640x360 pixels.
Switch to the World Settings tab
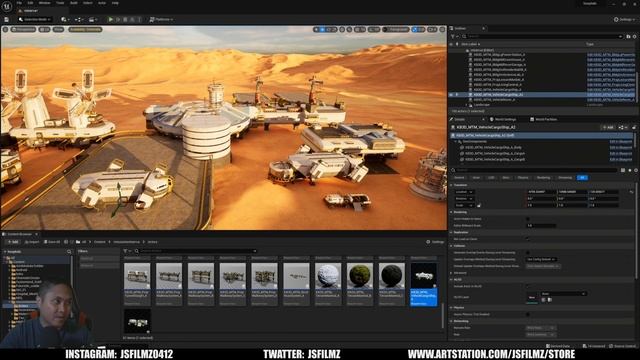pyautogui.click(x=503, y=120)
